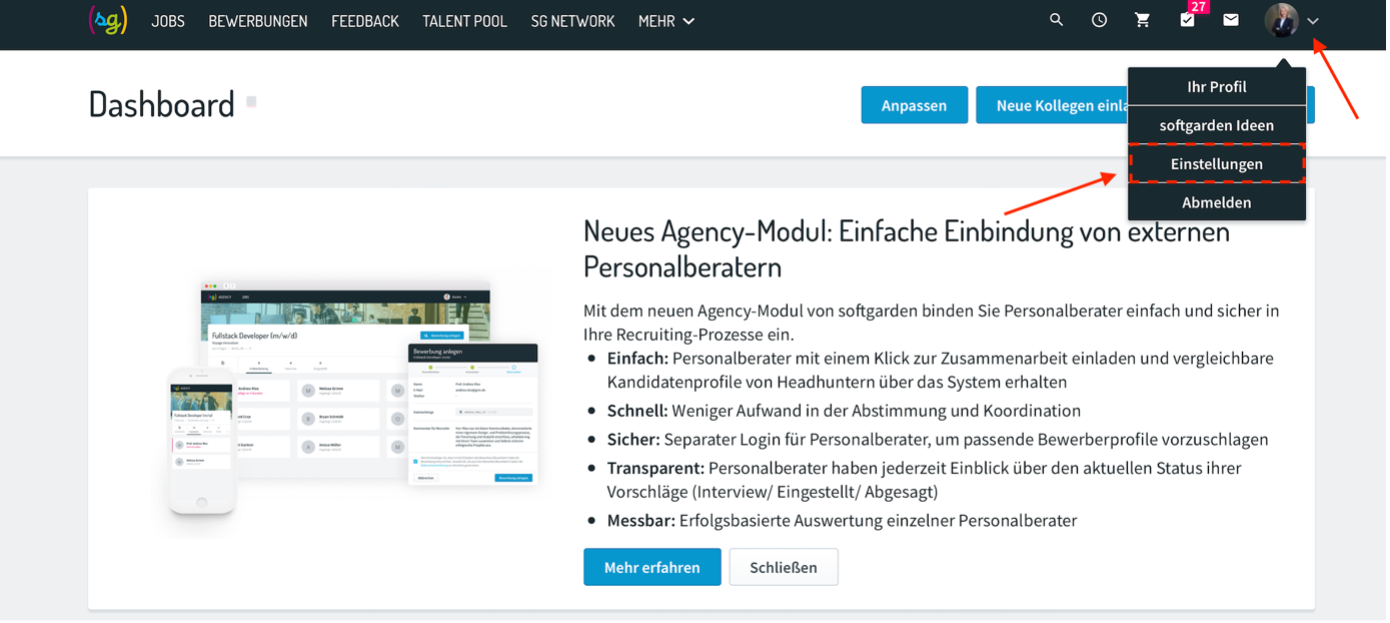Click Neue Kollegen einladen button

(1053, 105)
